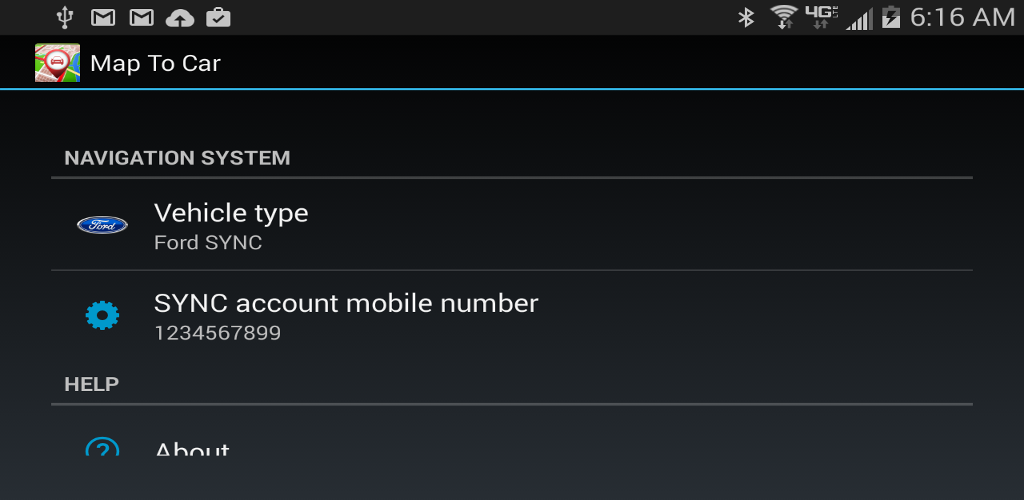Tap the Wi-Fi signal icon
The width and height of the screenshot is (1024, 500).
pos(784,18)
